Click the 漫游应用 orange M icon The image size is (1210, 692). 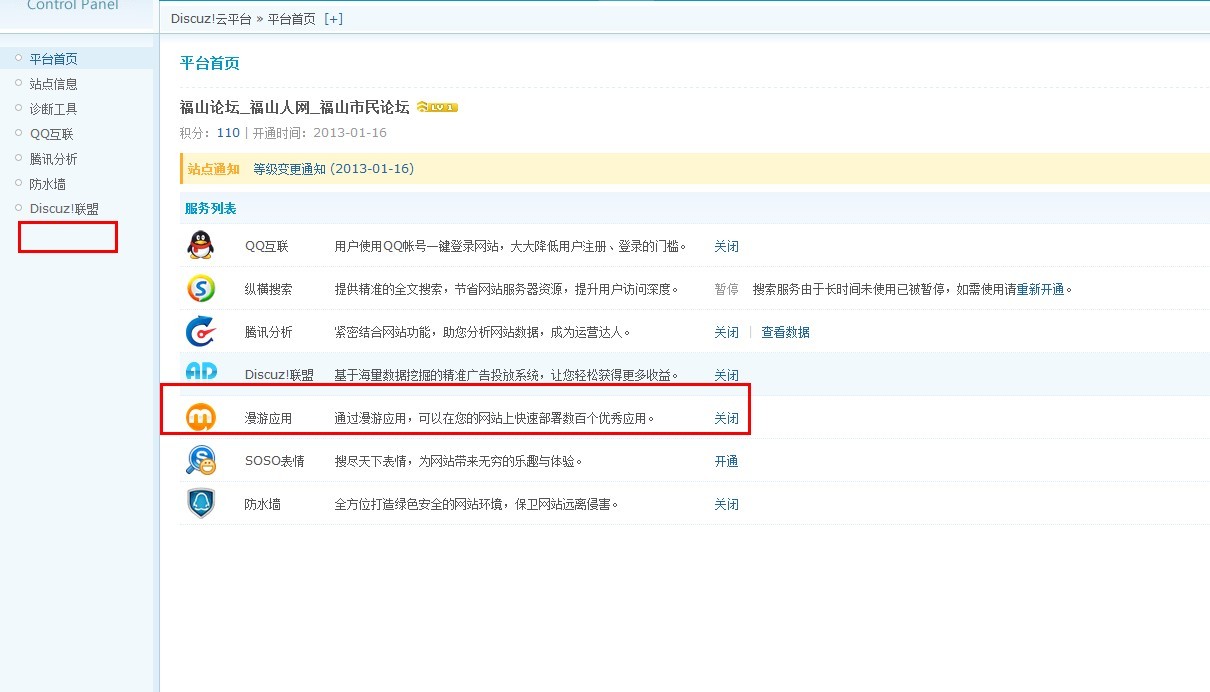(201, 417)
